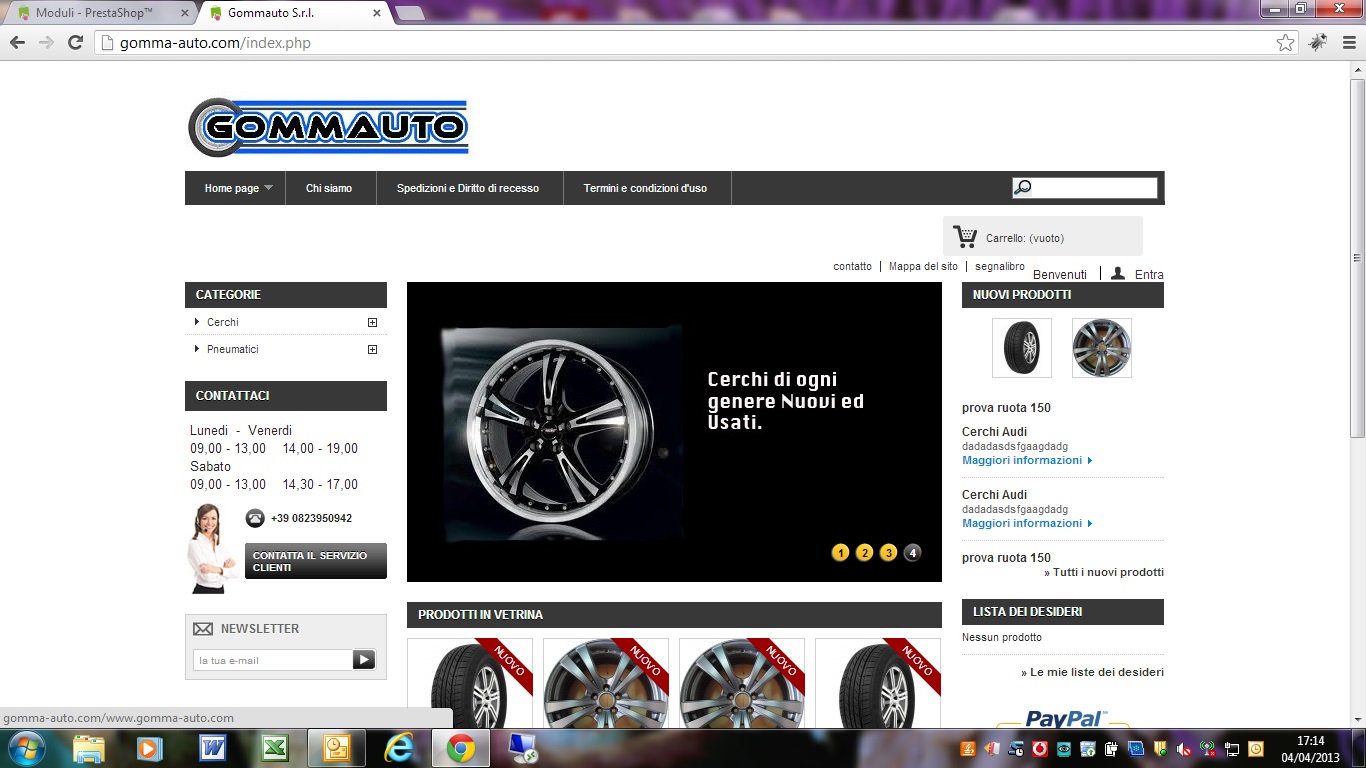Open a new browser tab

coord(410,13)
